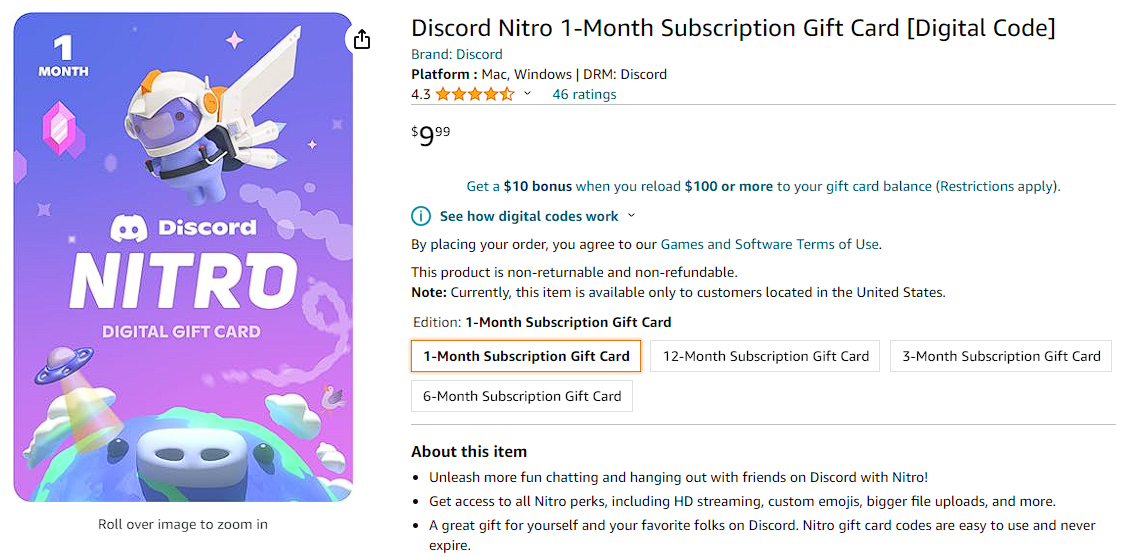Click the 4.3 rating number
The width and height of the screenshot is (1129, 557).
click(421, 94)
